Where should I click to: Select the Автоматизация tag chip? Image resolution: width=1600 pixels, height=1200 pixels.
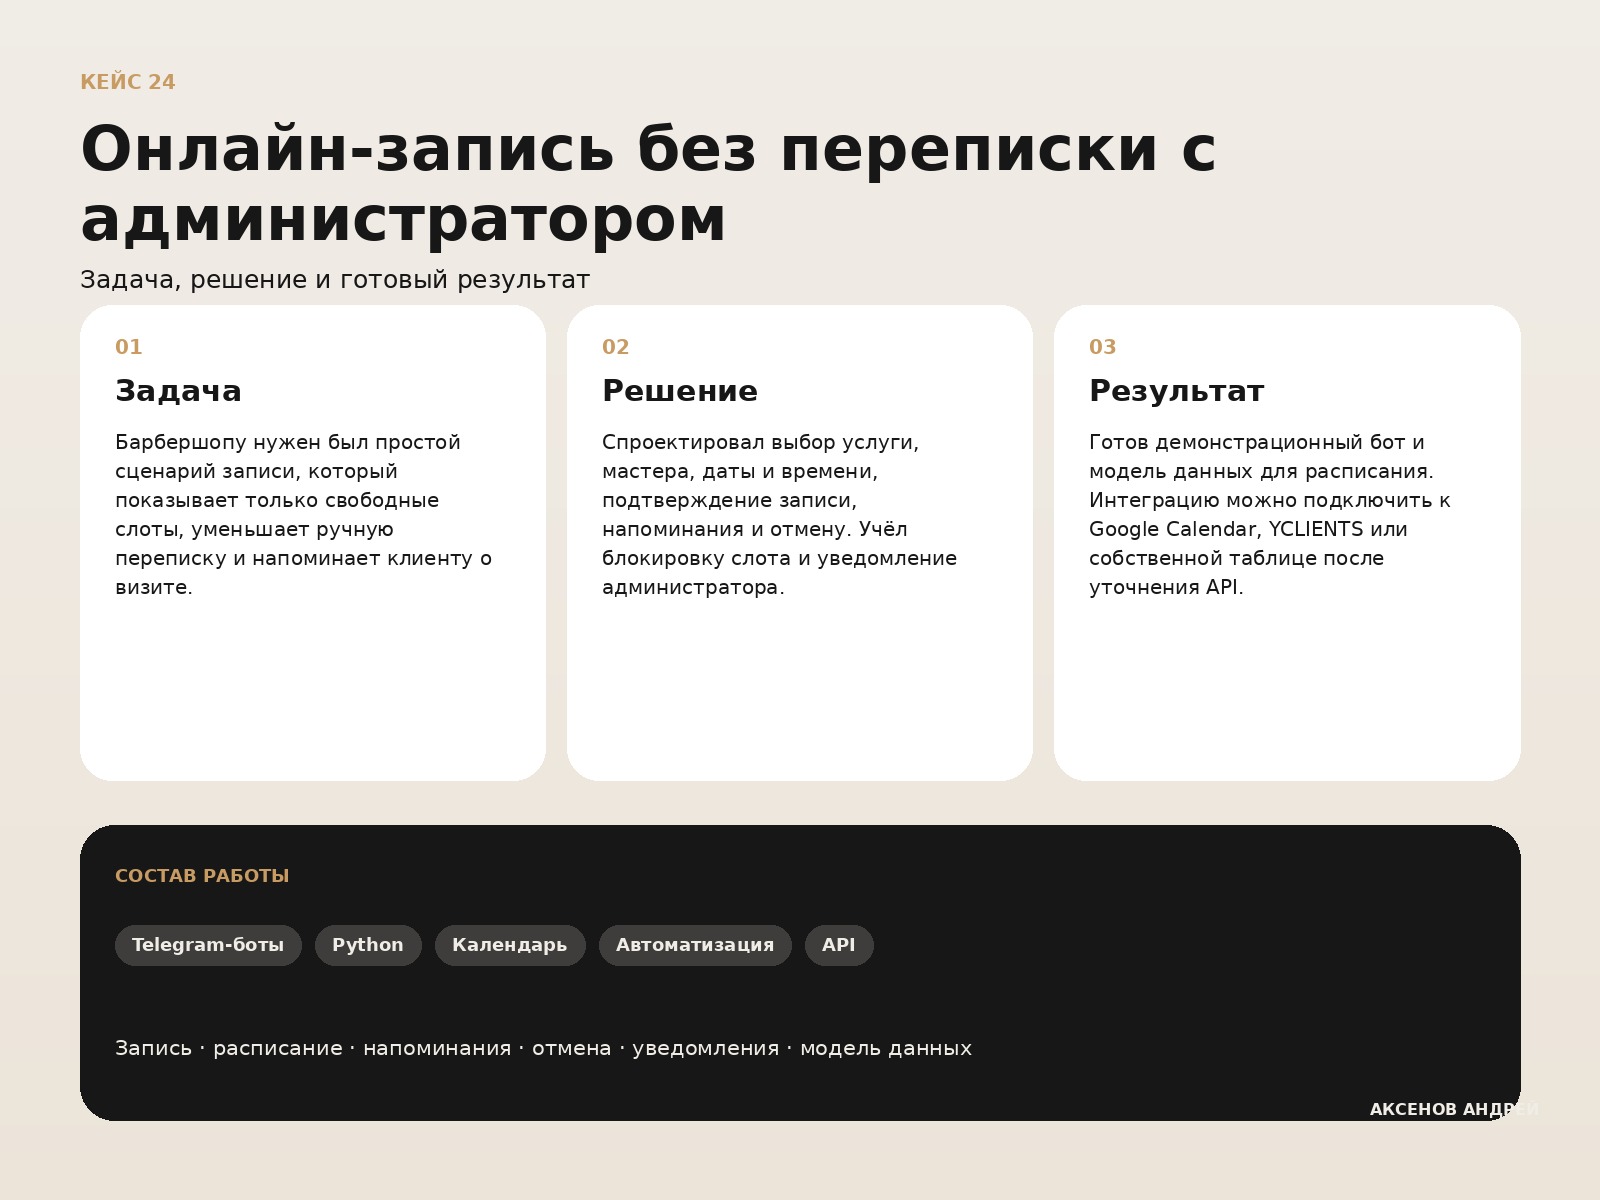pos(695,945)
